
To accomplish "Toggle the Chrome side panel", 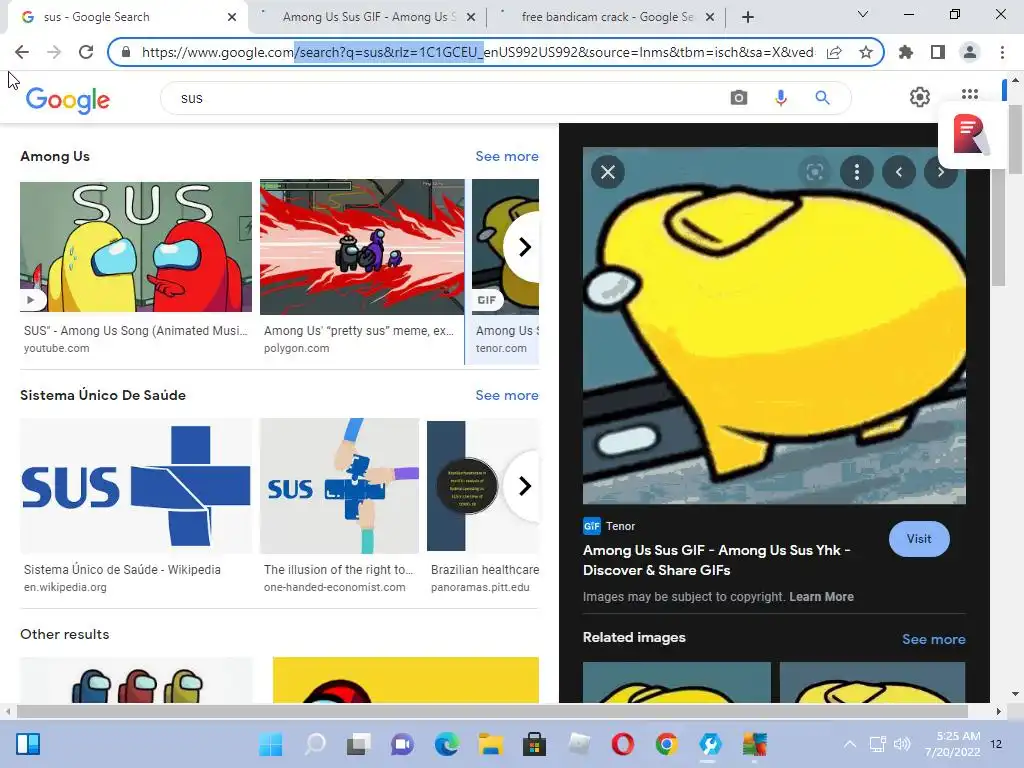I will click(x=938, y=52).
